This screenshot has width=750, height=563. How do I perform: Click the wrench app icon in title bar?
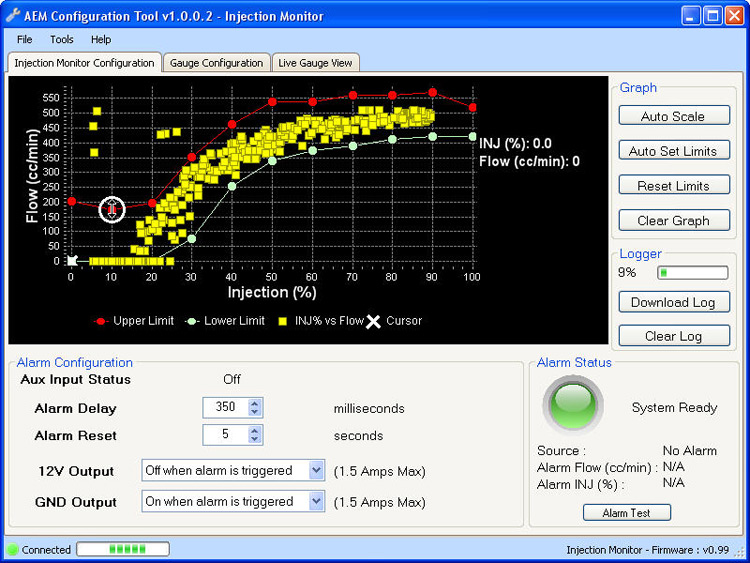tap(12, 15)
